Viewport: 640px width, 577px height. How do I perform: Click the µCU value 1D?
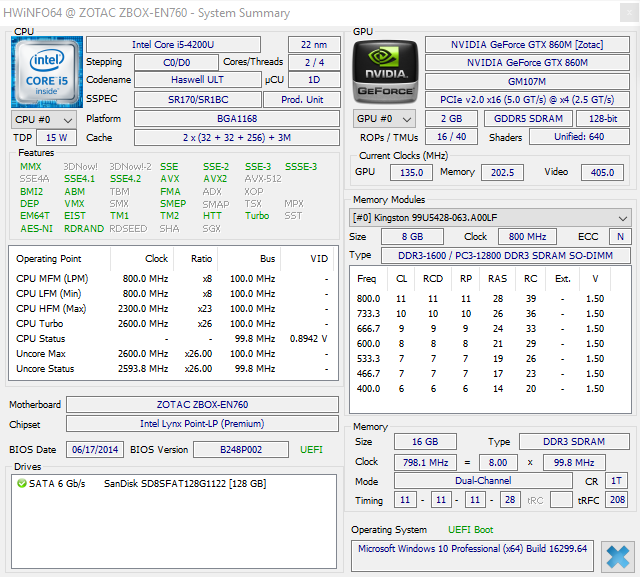click(314, 80)
